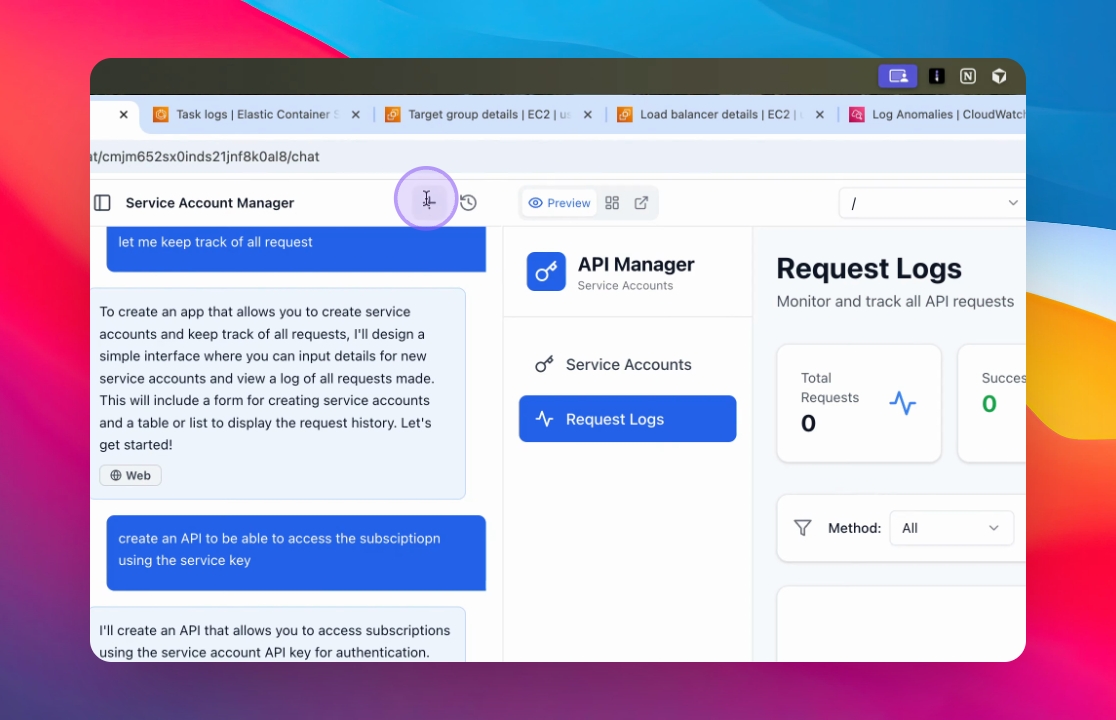Image resolution: width=1116 pixels, height=720 pixels.
Task: Open the chat version history clock icon
Action: [468, 203]
